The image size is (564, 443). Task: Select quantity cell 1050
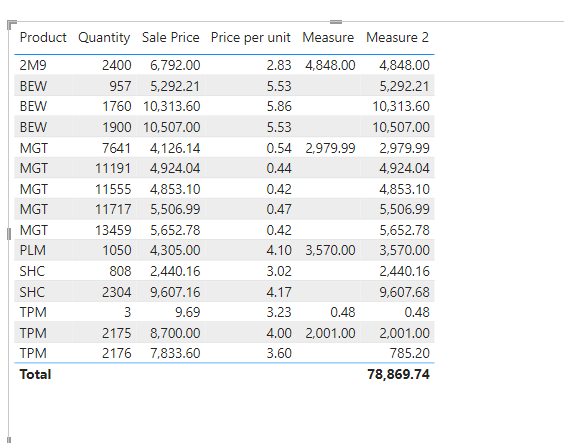(117, 250)
